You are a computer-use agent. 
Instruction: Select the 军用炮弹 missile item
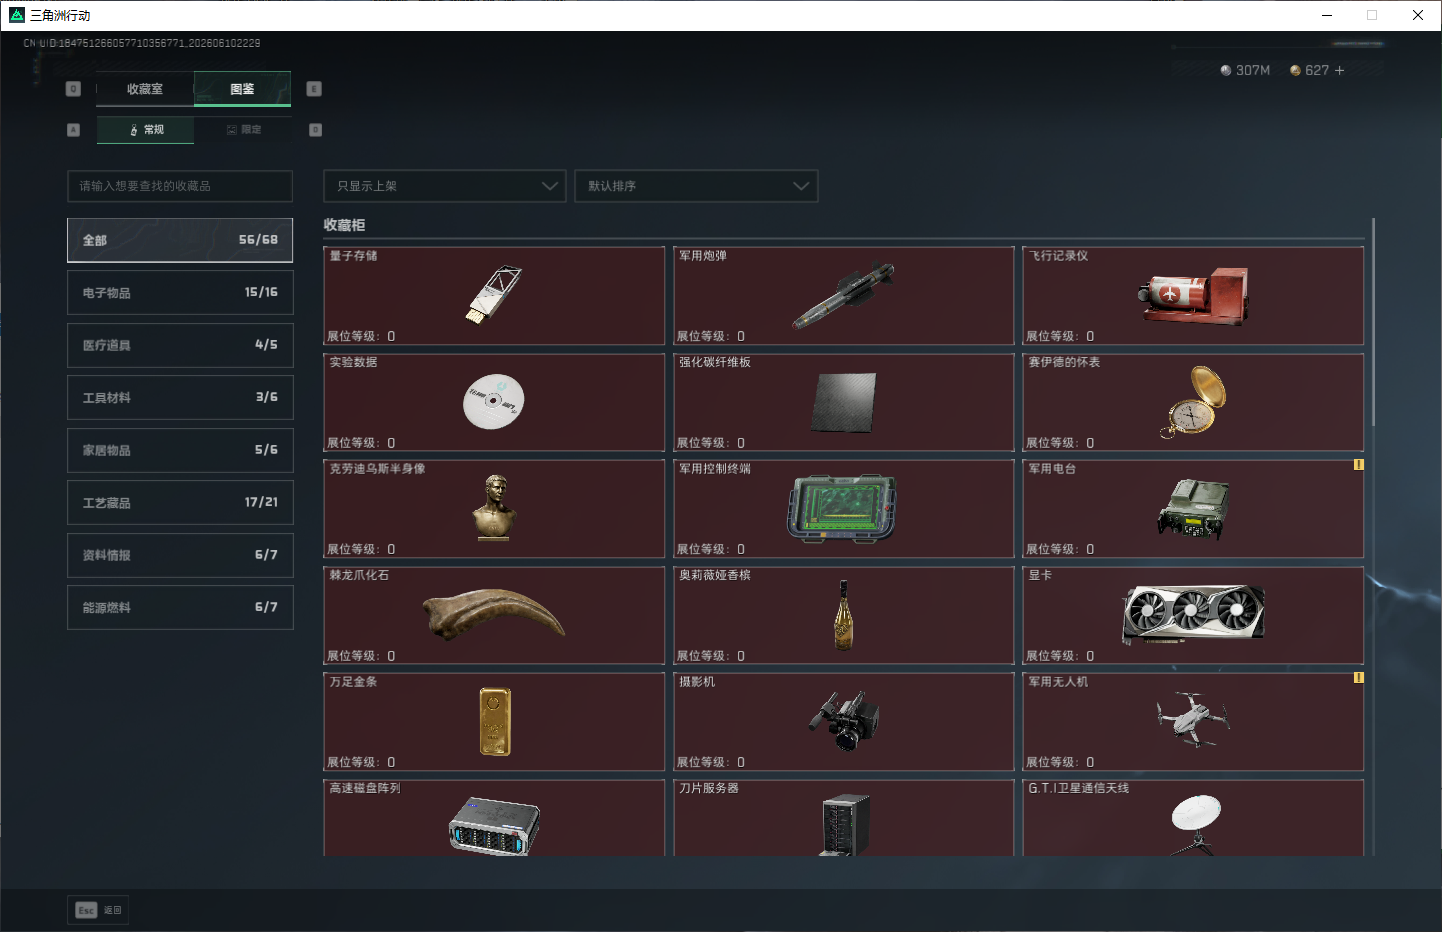coord(844,296)
